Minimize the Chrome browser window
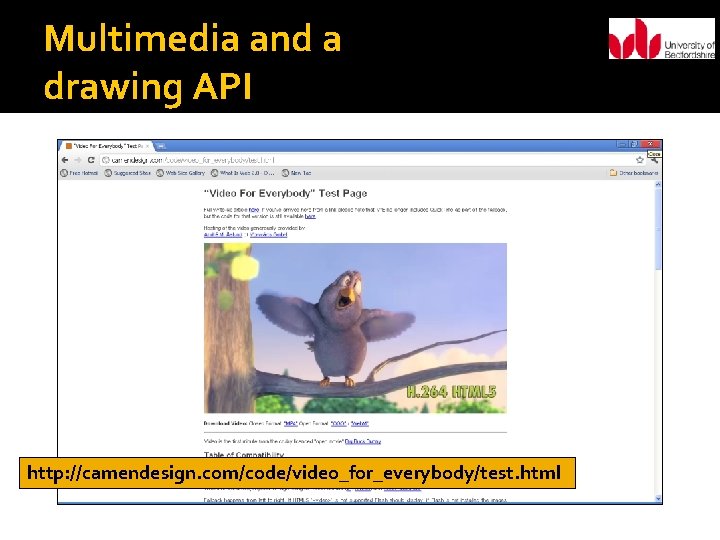 click(x=623, y=144)
